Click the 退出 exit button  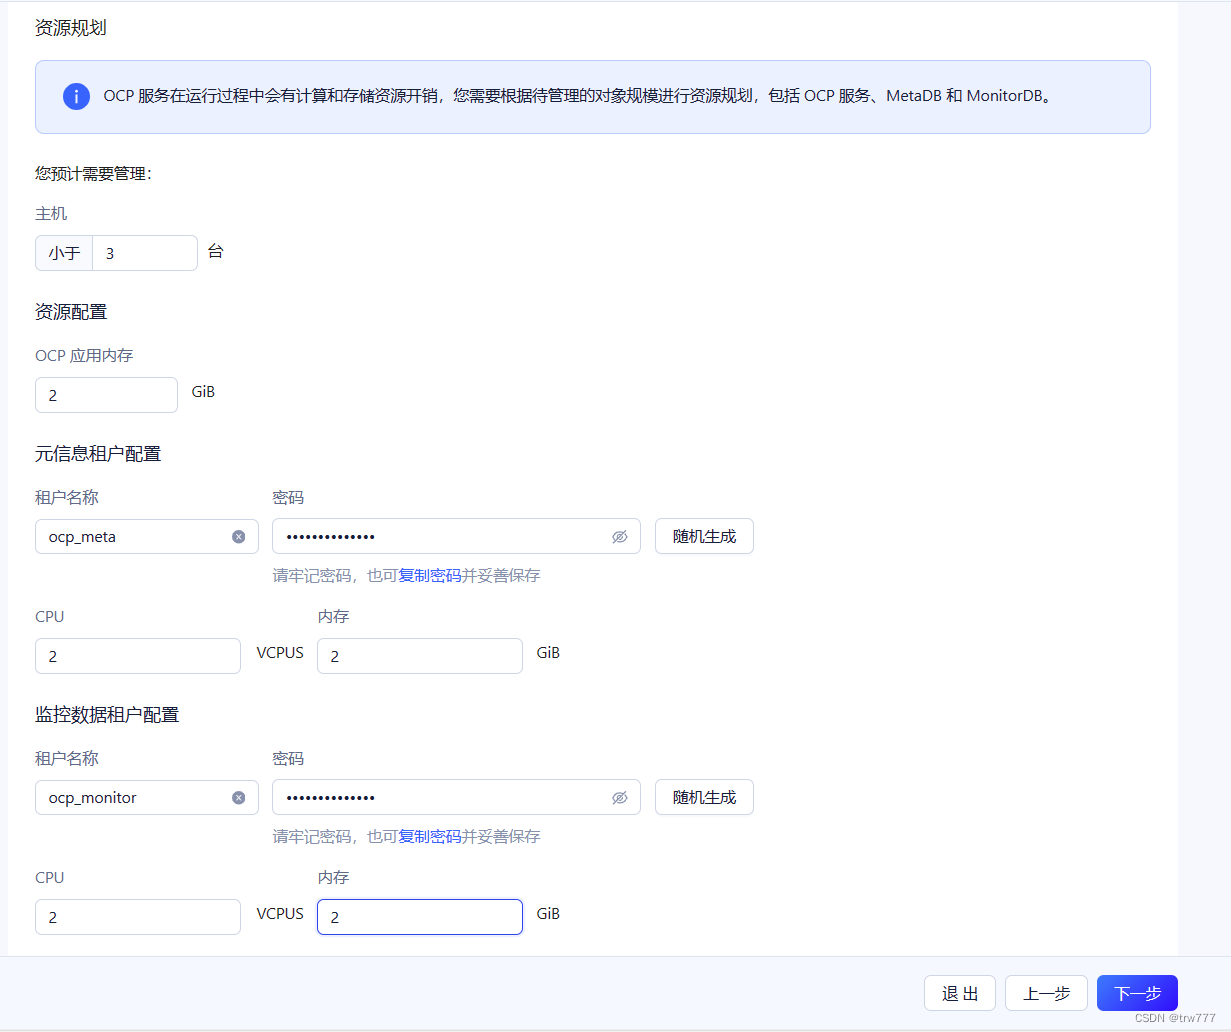coord(960,993)
